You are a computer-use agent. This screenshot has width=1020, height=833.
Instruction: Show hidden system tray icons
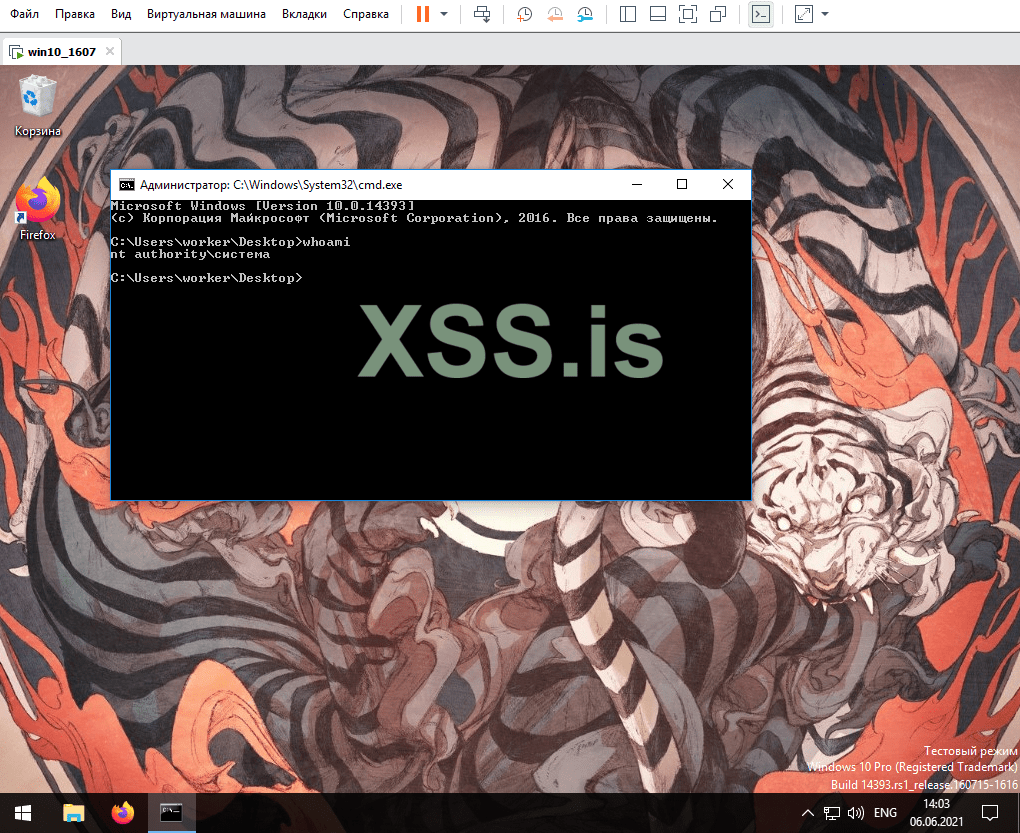[807, 813]
